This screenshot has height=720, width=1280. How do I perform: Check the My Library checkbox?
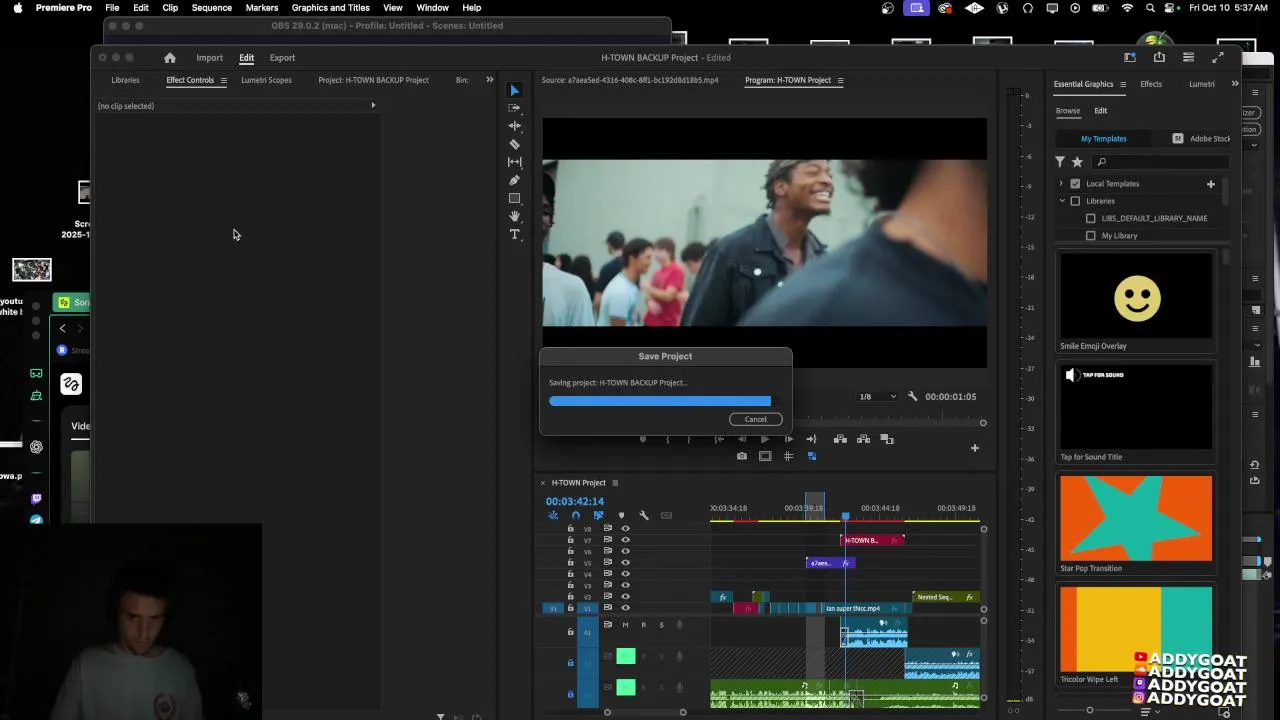coord(1091,236)
